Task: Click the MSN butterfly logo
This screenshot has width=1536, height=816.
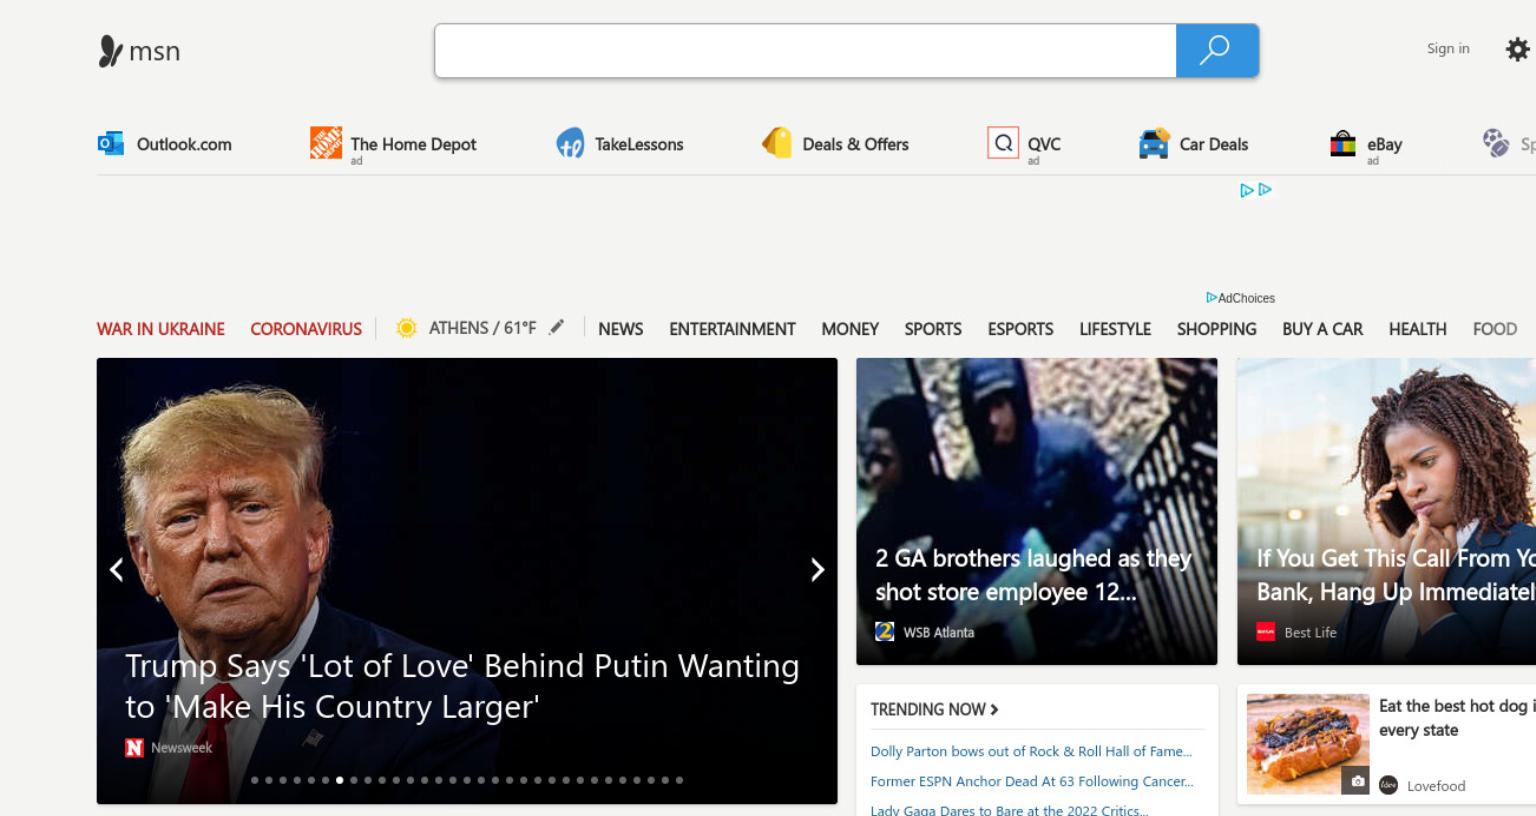Action: click(110, 51)
